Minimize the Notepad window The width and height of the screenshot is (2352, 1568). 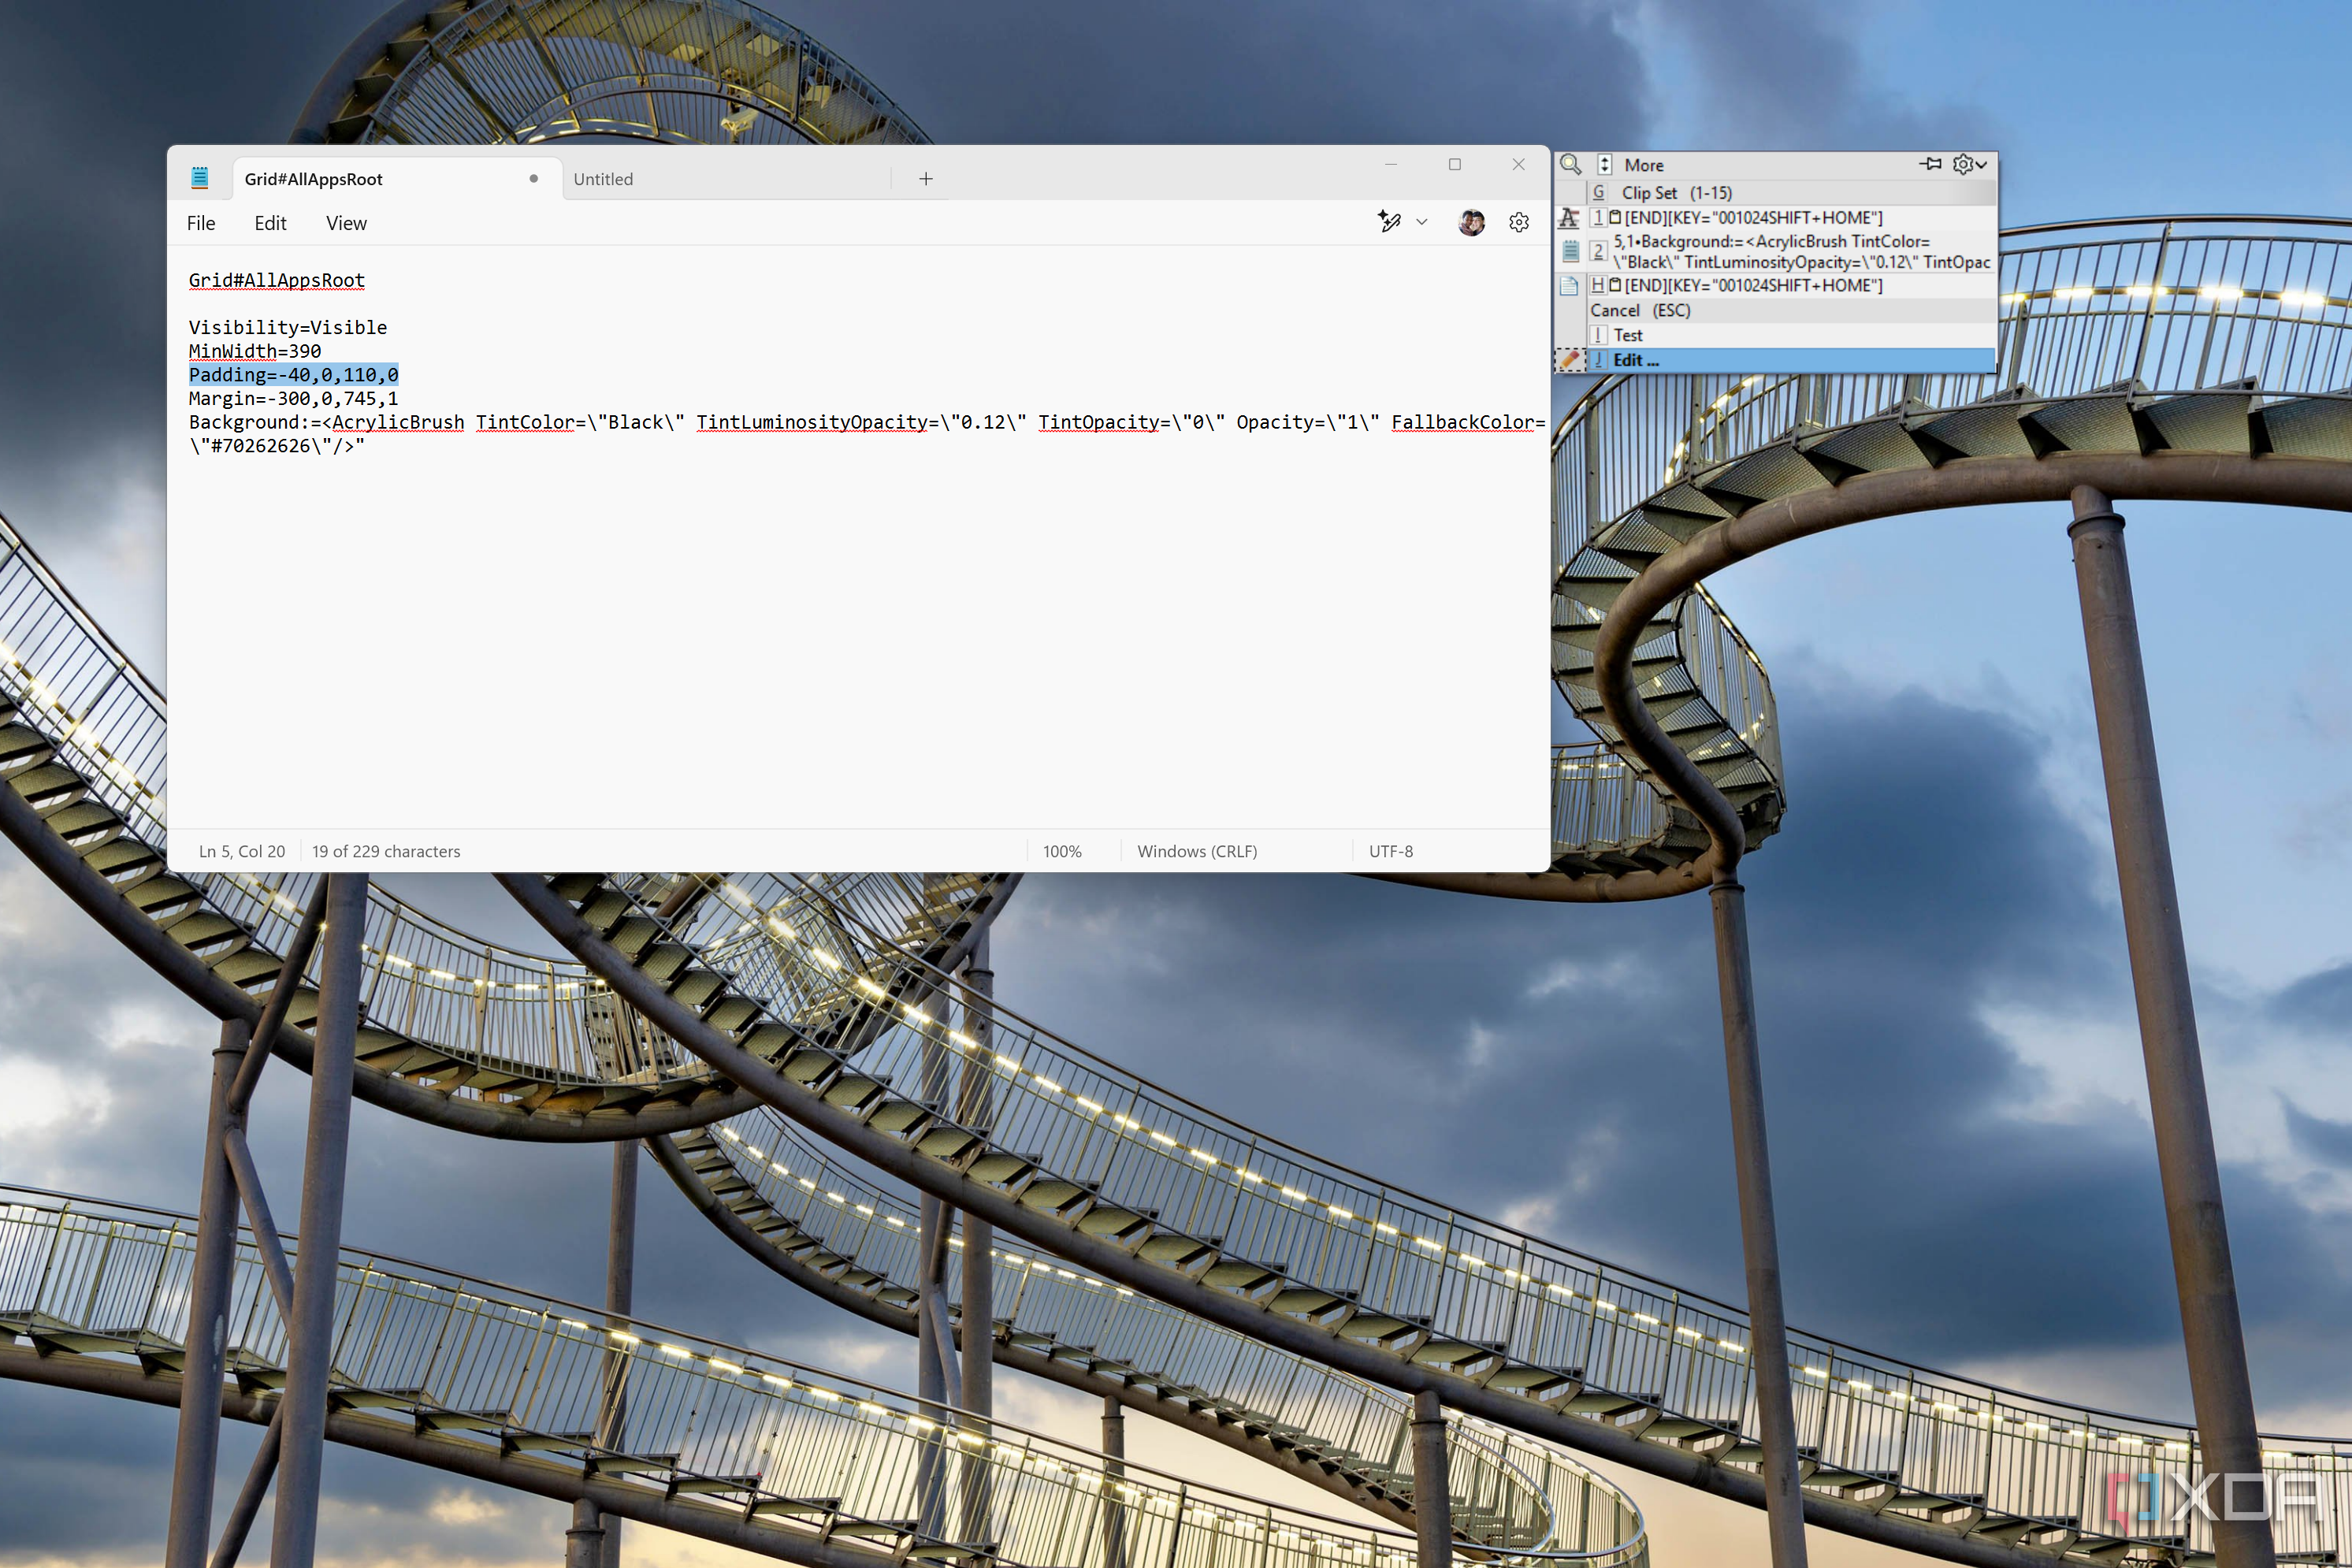click(x=1391, y=164)
